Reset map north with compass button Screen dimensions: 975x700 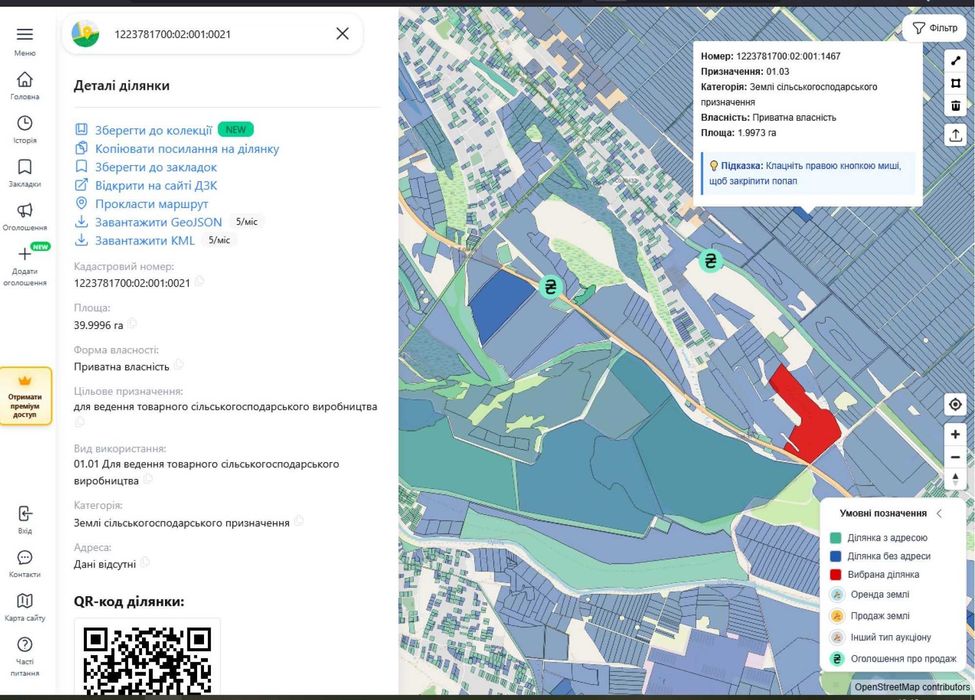pyautogui.click(x=956, y=479)
